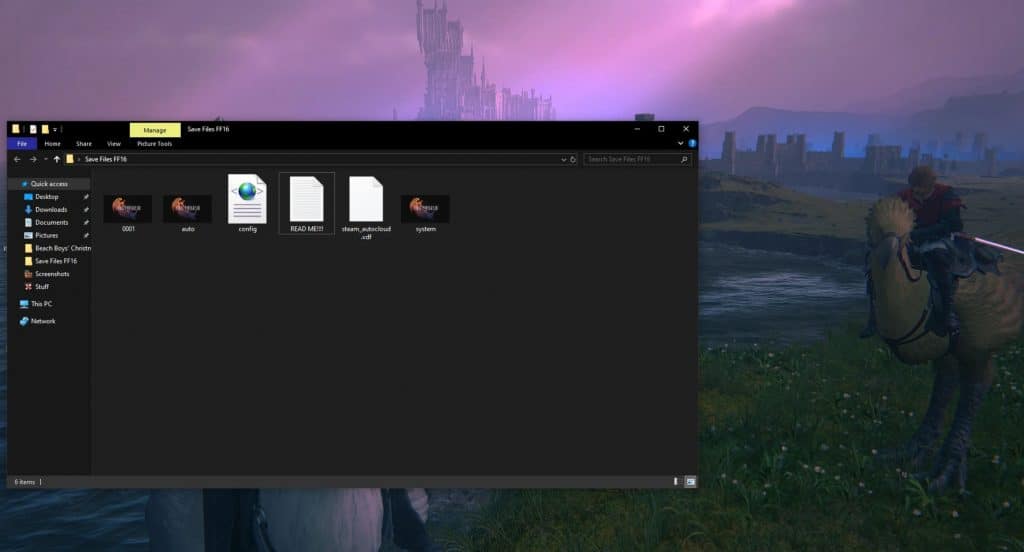Click the Up one level arrow
1024x552 pixels.
click(x=57, y=159)
